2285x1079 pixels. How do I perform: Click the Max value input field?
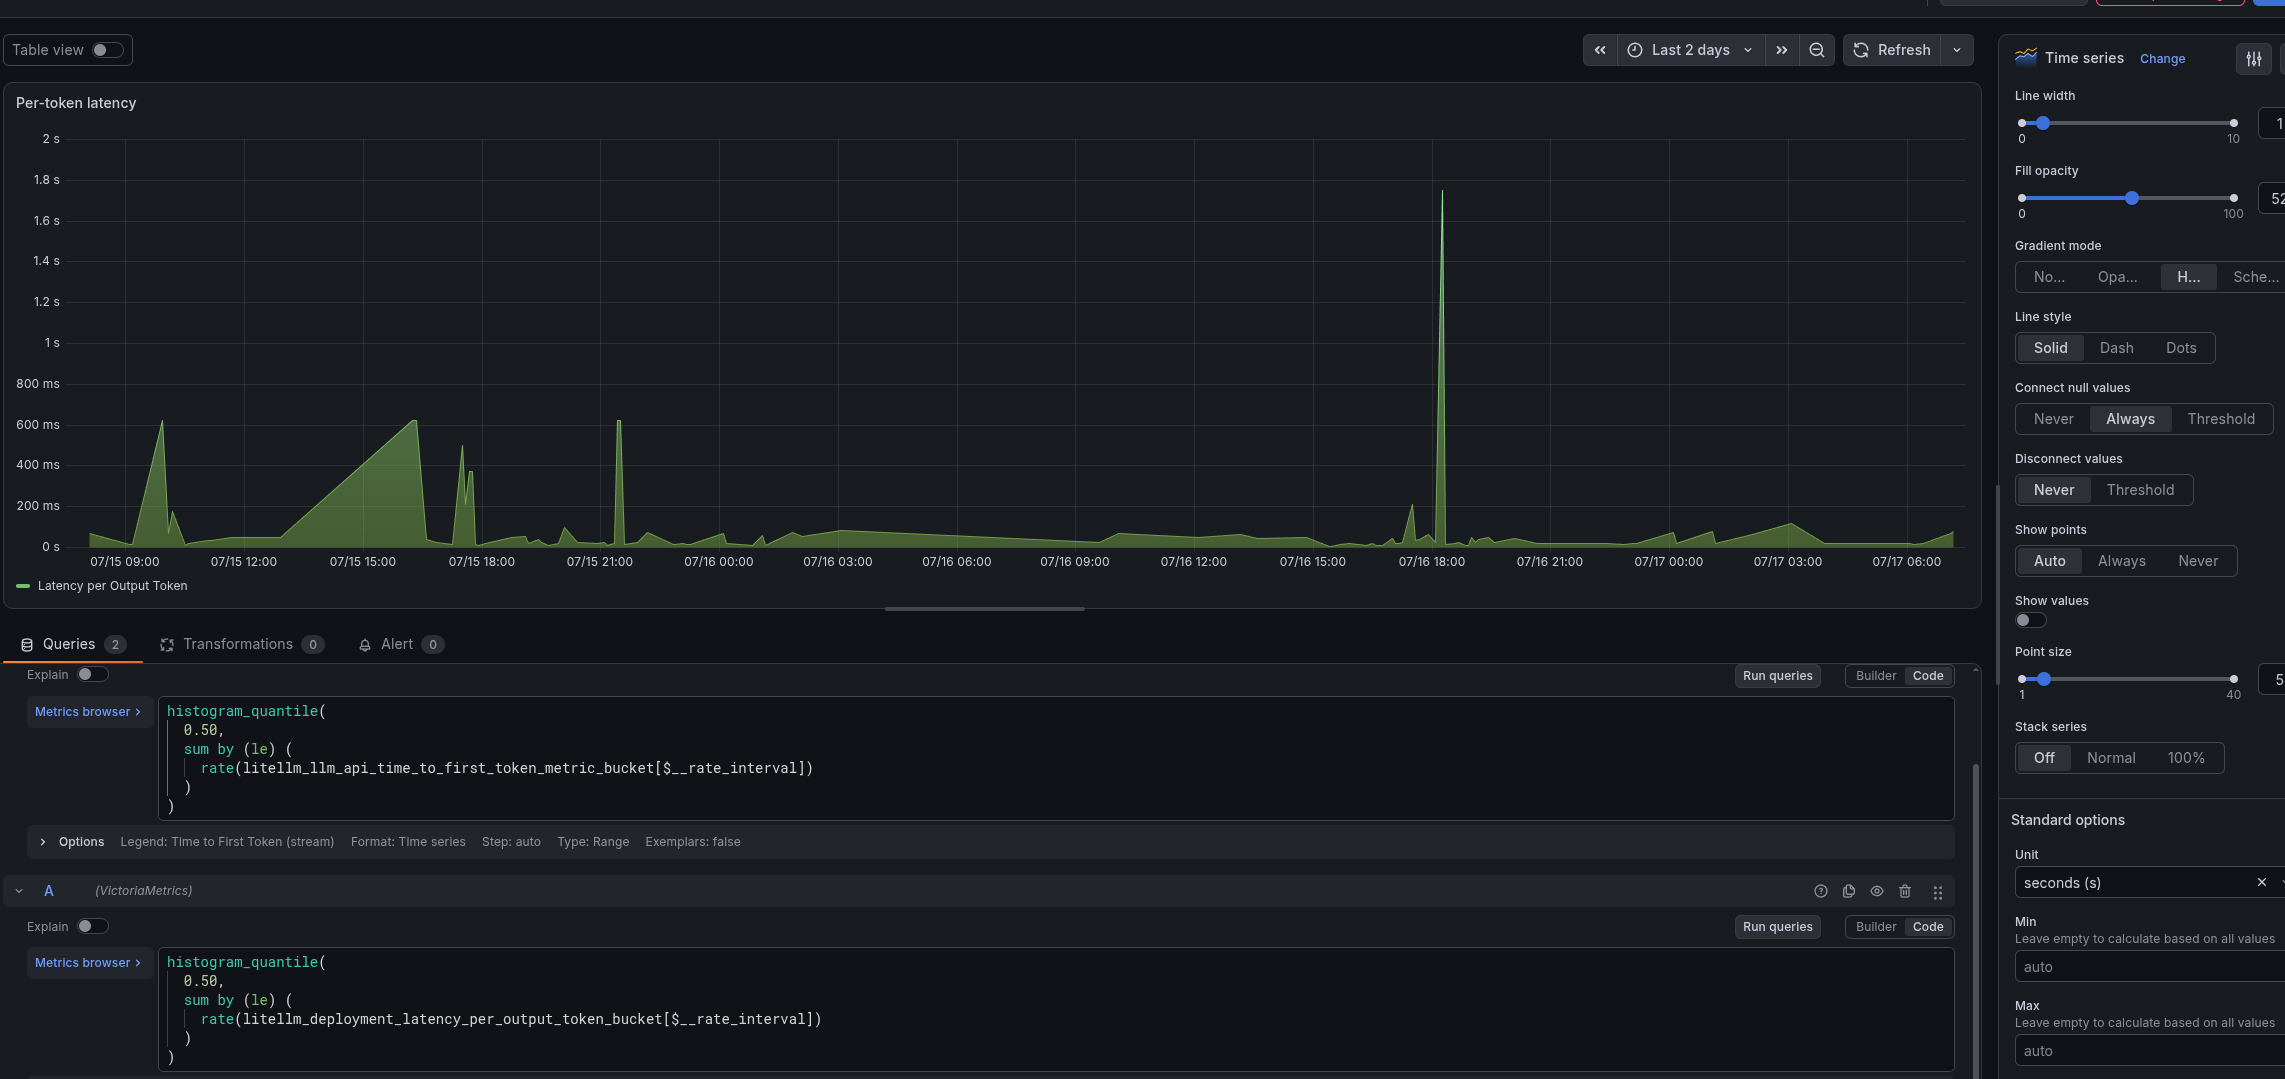coord(2150,1051)
